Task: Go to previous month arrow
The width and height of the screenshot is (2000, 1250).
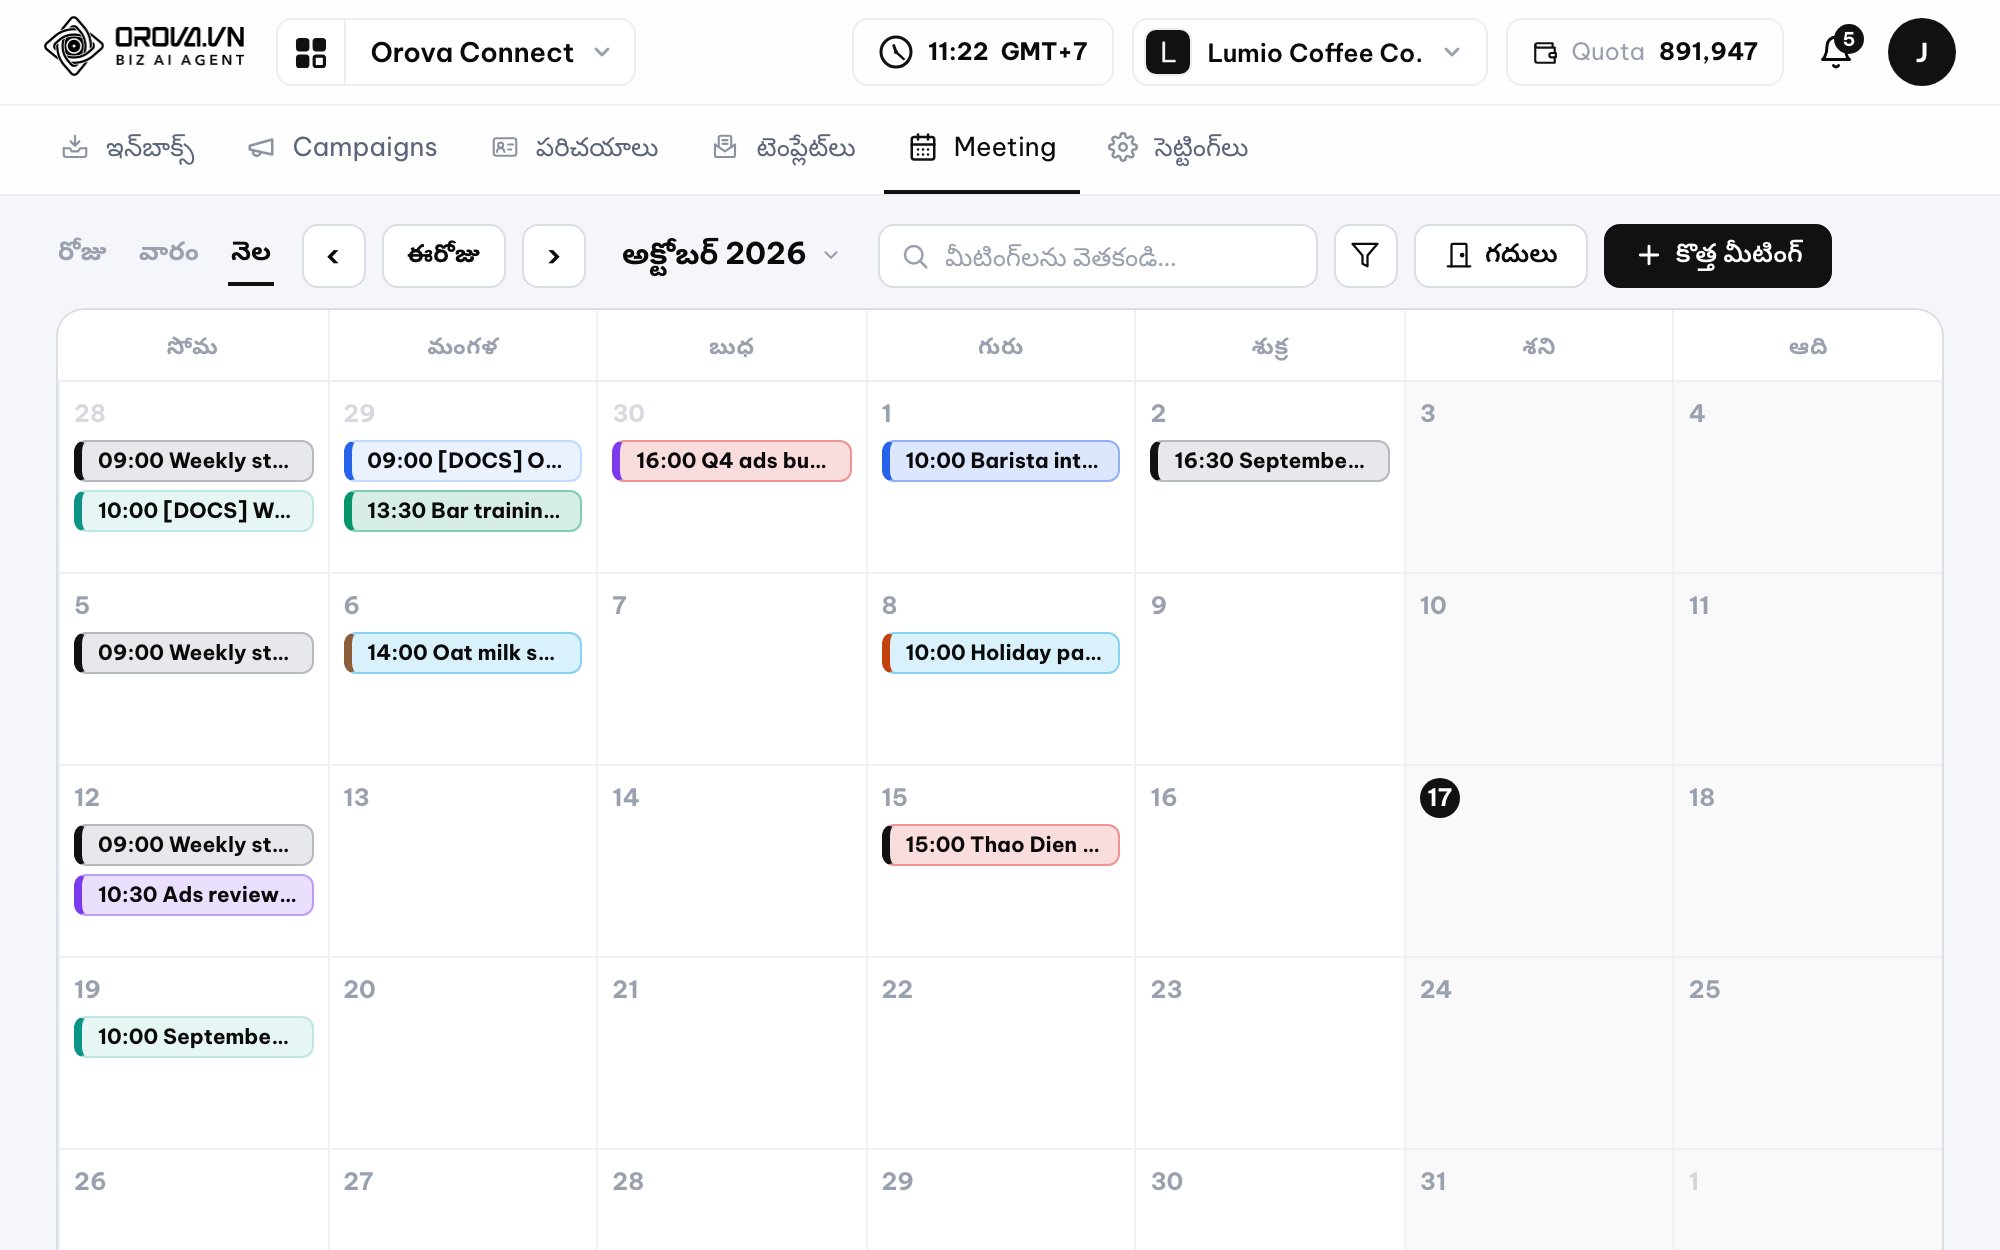Action: click(x=334, y=256)
